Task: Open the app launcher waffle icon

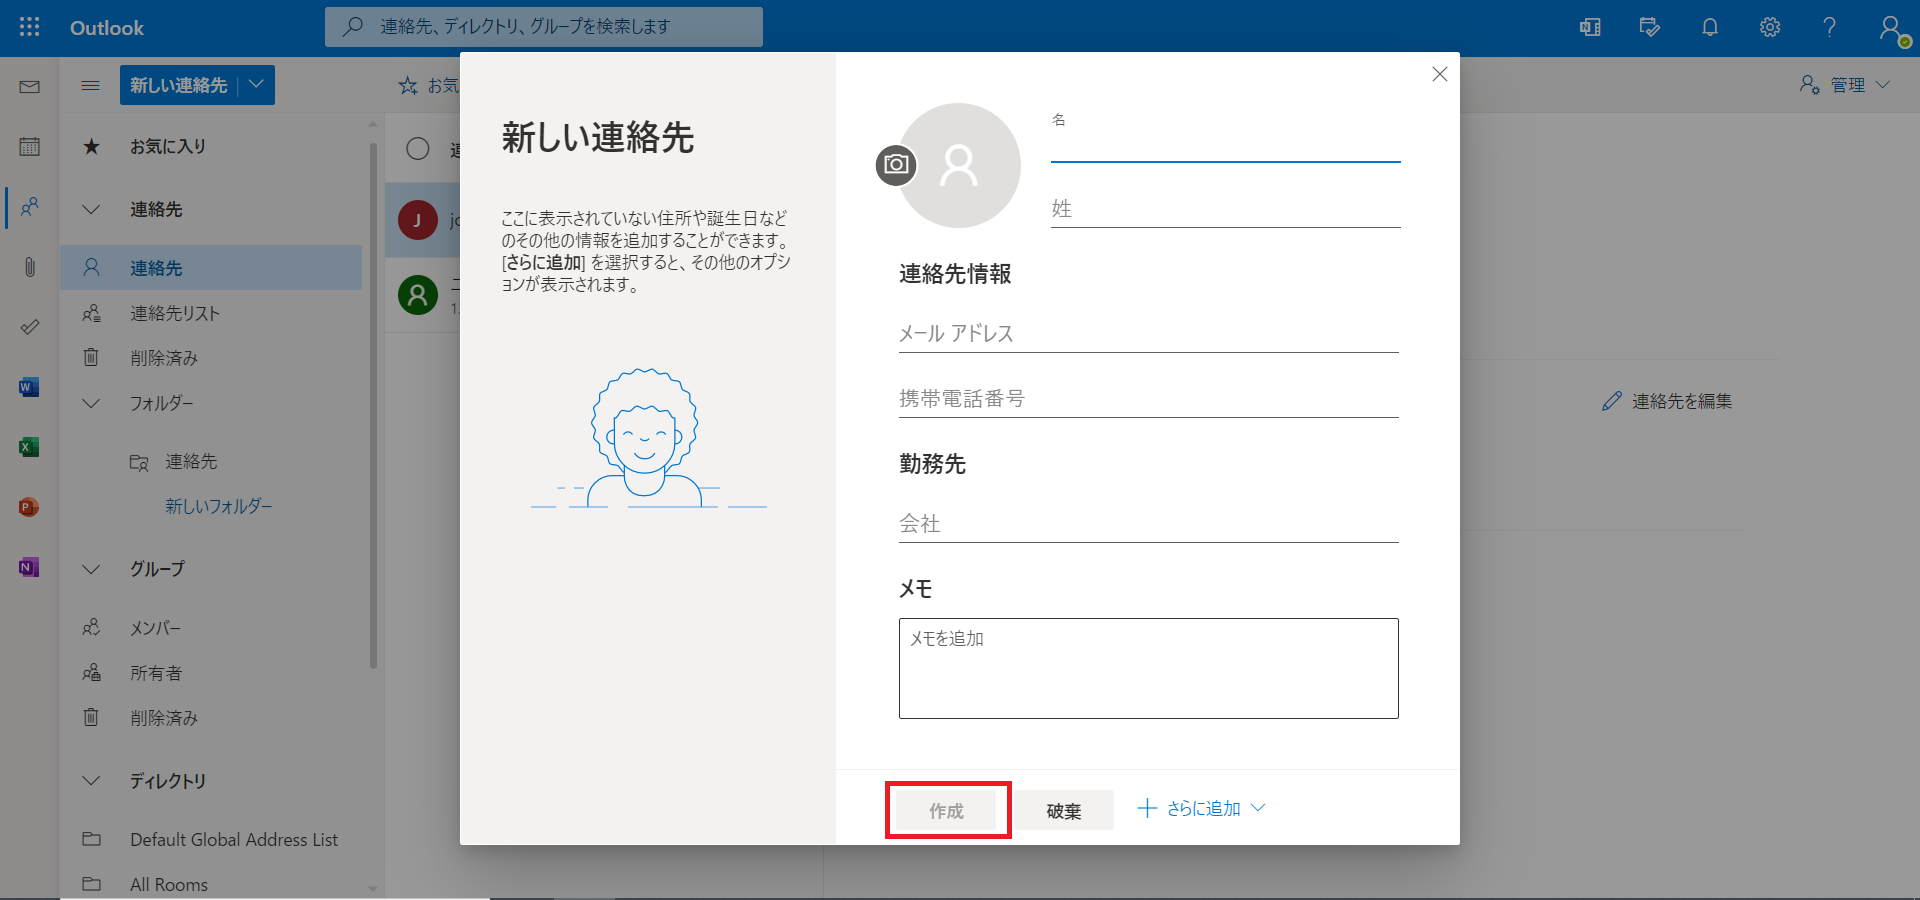Action: coord(30,27)
